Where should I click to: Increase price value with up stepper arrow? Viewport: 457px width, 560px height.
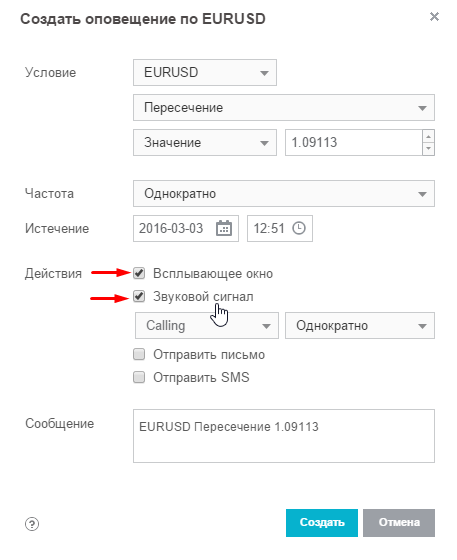tap(428, 136)
